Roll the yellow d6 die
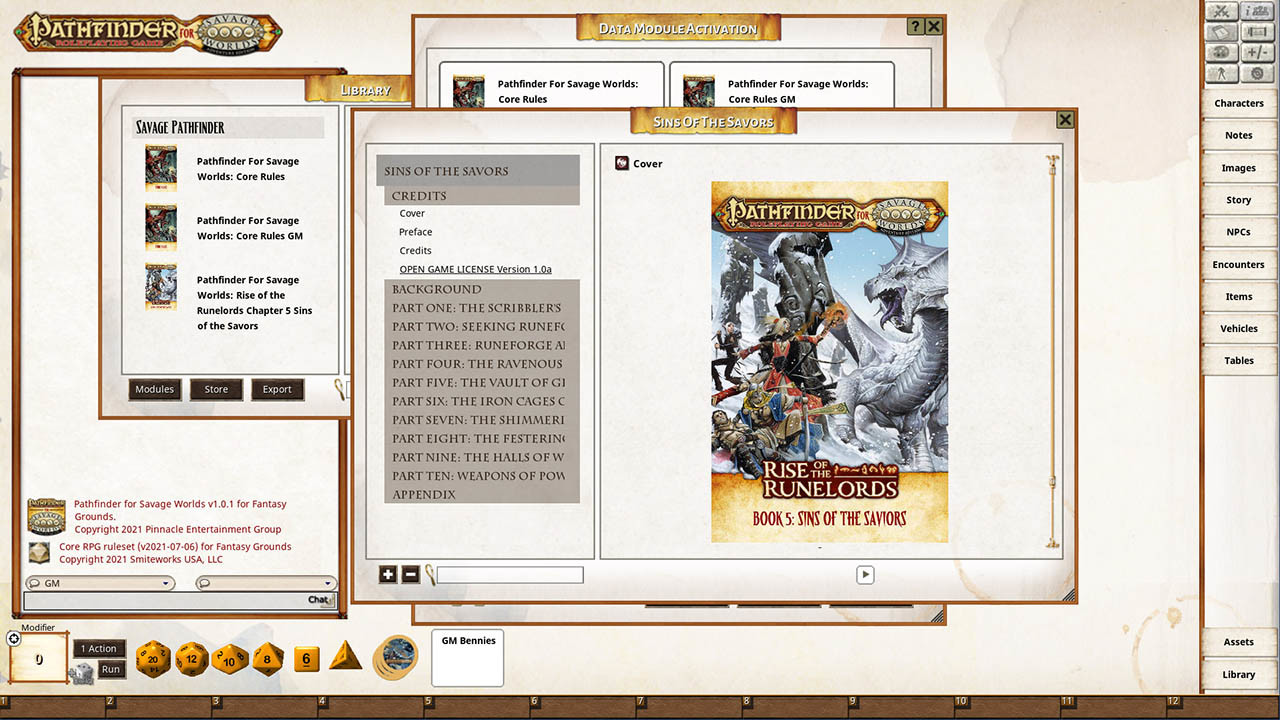This screenshot has height=720, width=1280. point(307,658)
